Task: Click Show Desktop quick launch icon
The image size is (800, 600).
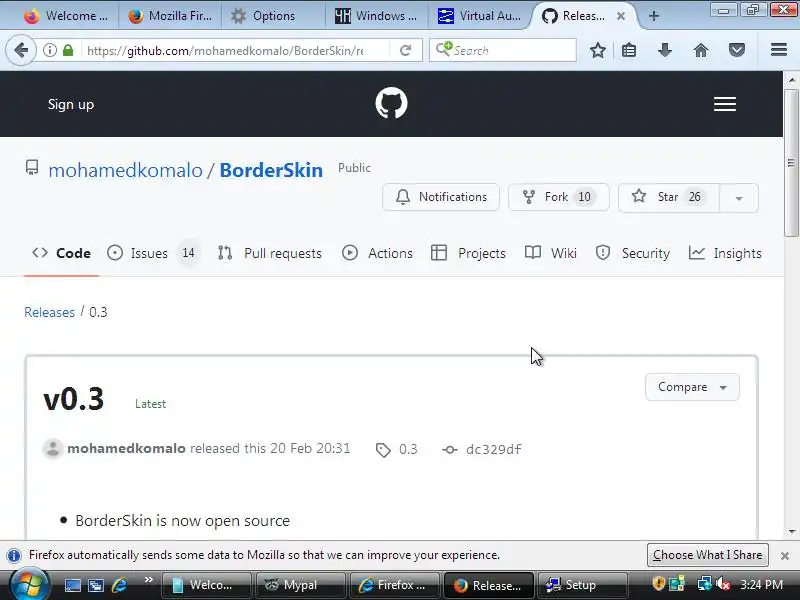Action: 72,585
